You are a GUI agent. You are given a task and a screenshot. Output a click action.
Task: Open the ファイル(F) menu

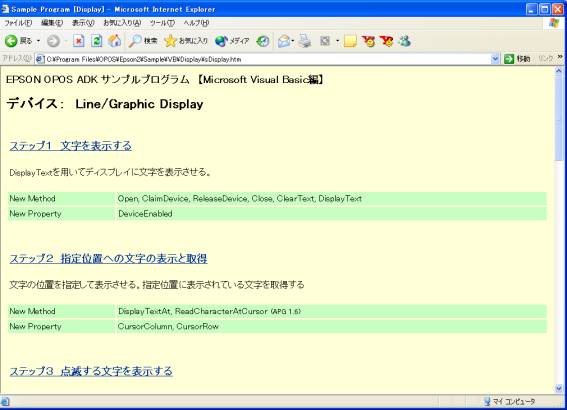point(18,23)
